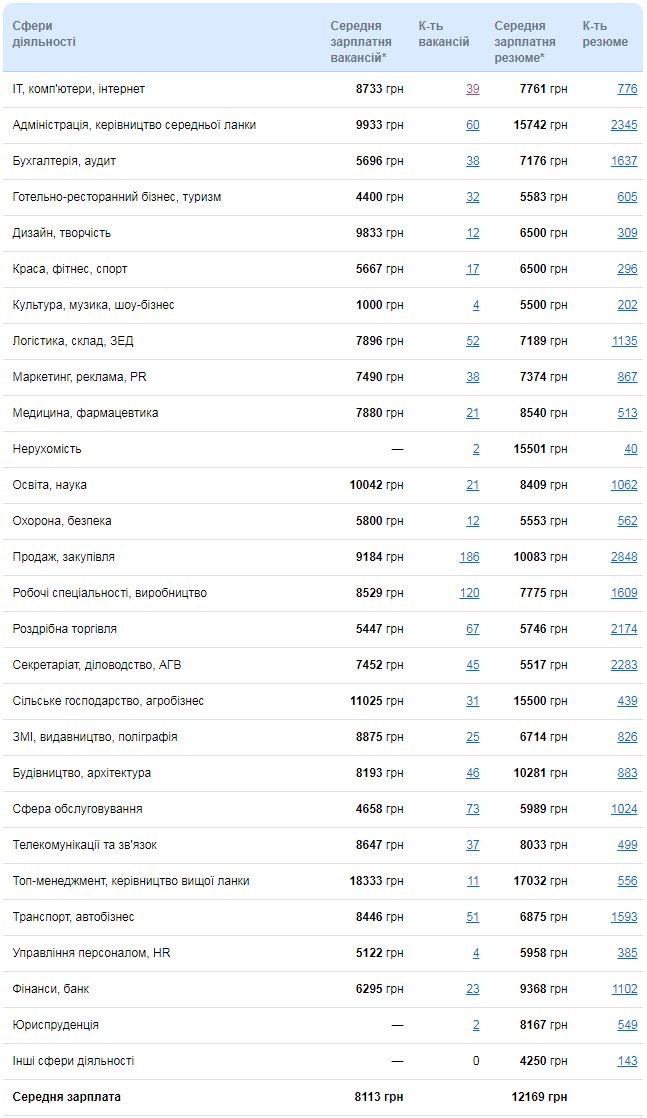The width and height of the screenshot is (647, 1118).
Task: Open 143 resumes for Інші сфери діяльності
Action: click(x=628, y=1061)
